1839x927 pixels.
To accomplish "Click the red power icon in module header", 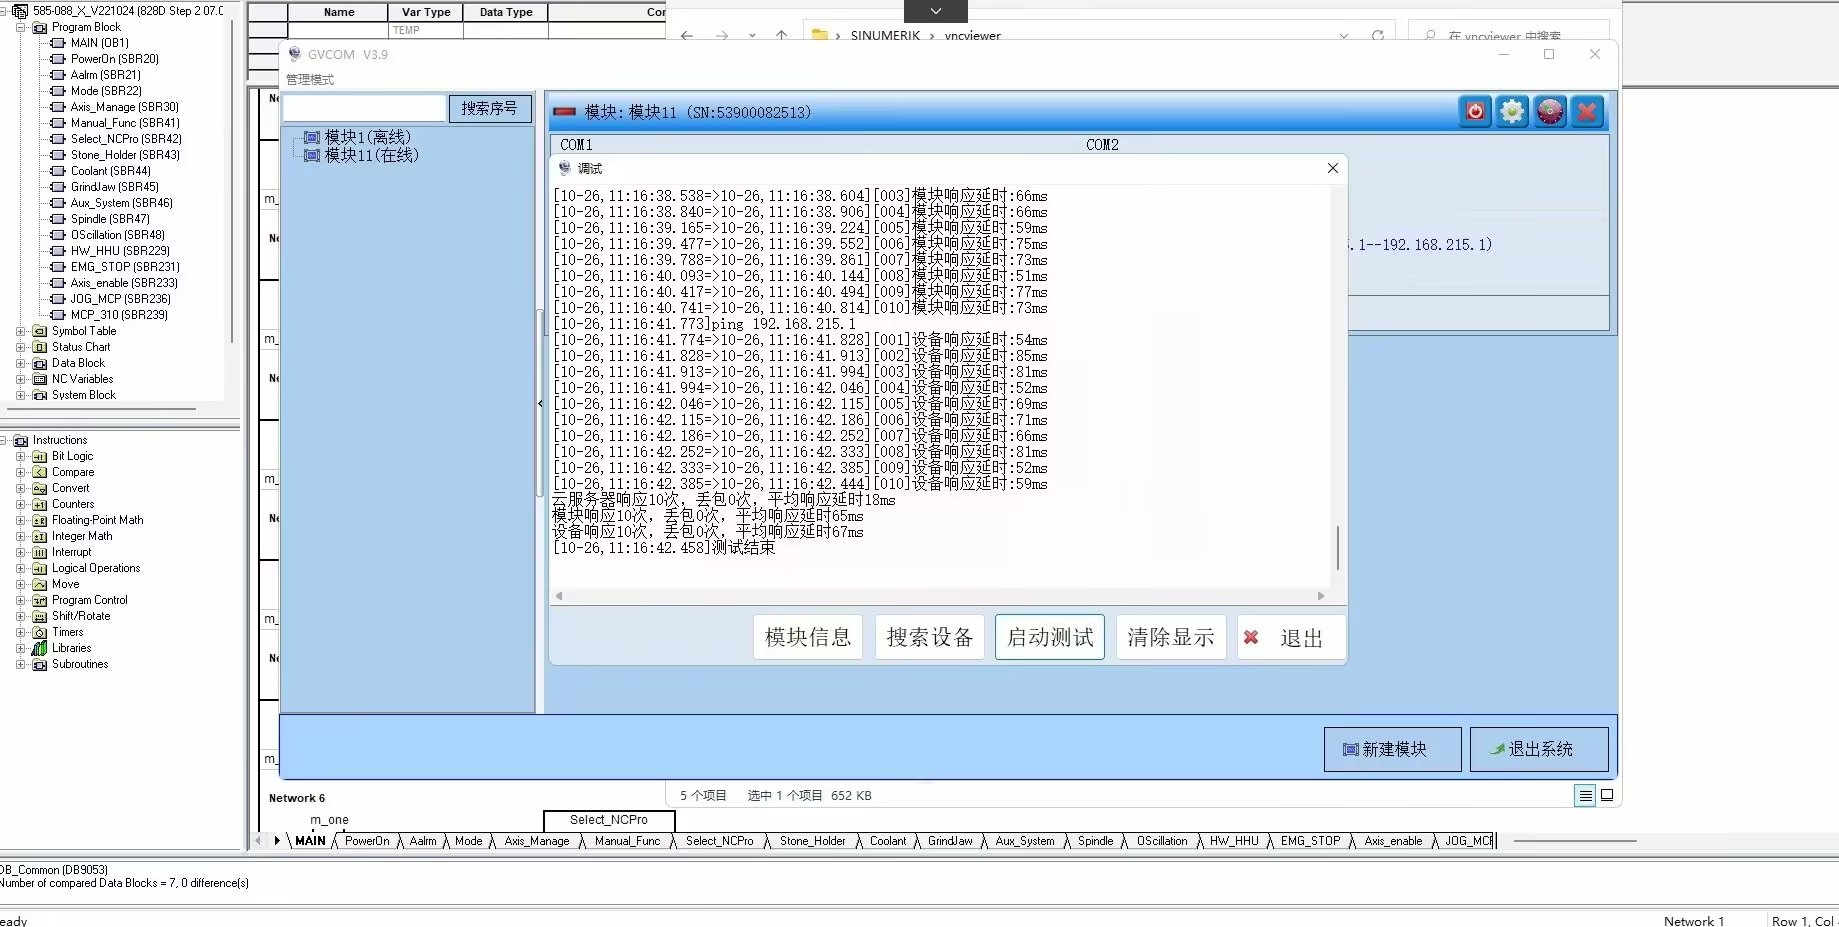I will pos(1475,112).
